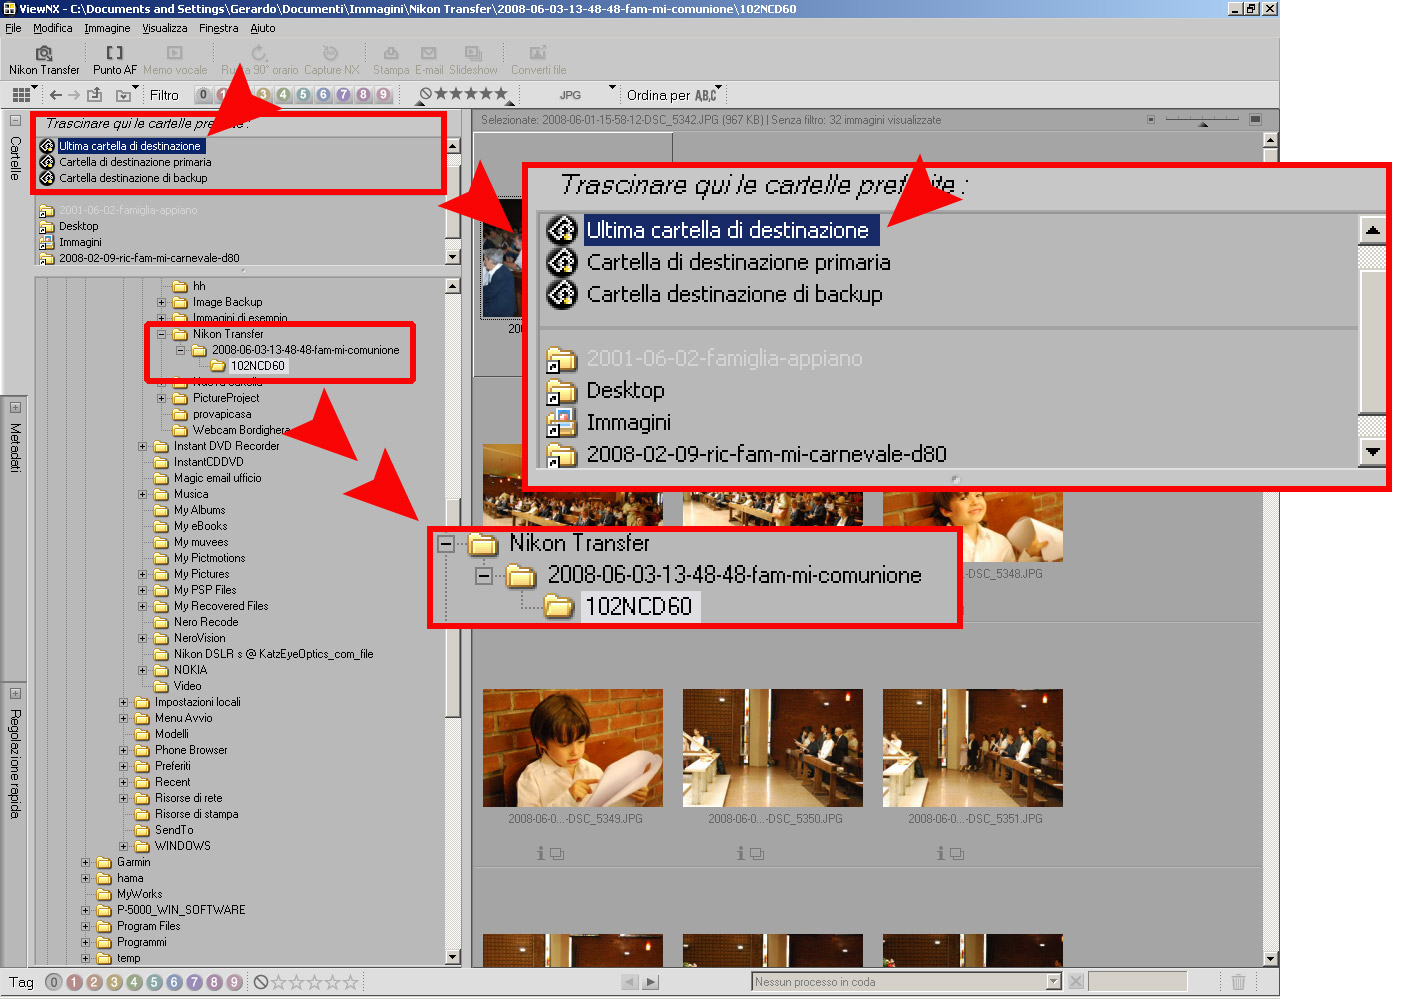The height and width of the screenshot is (999, 1424).
Task: Select Ultima cartella di destinazione favorite
Action: (130, 146)
